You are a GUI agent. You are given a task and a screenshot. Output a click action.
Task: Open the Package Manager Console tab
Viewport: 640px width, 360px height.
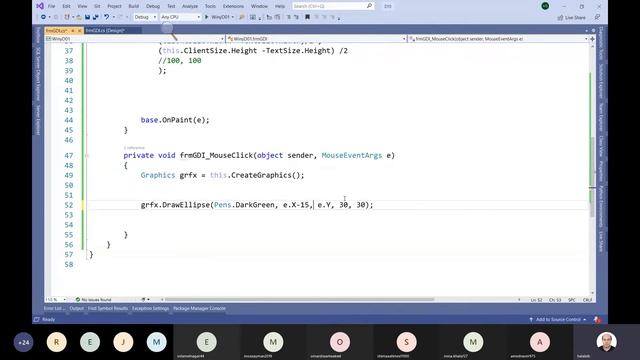199,309
